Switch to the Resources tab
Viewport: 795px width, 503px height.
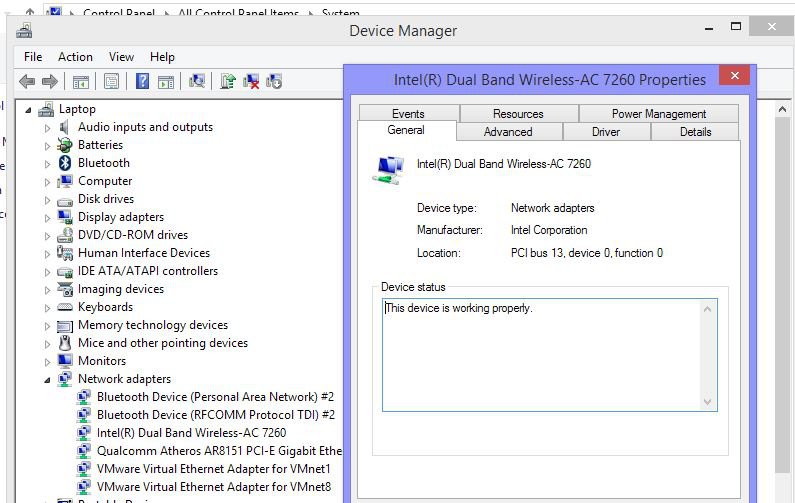point(518,114)
